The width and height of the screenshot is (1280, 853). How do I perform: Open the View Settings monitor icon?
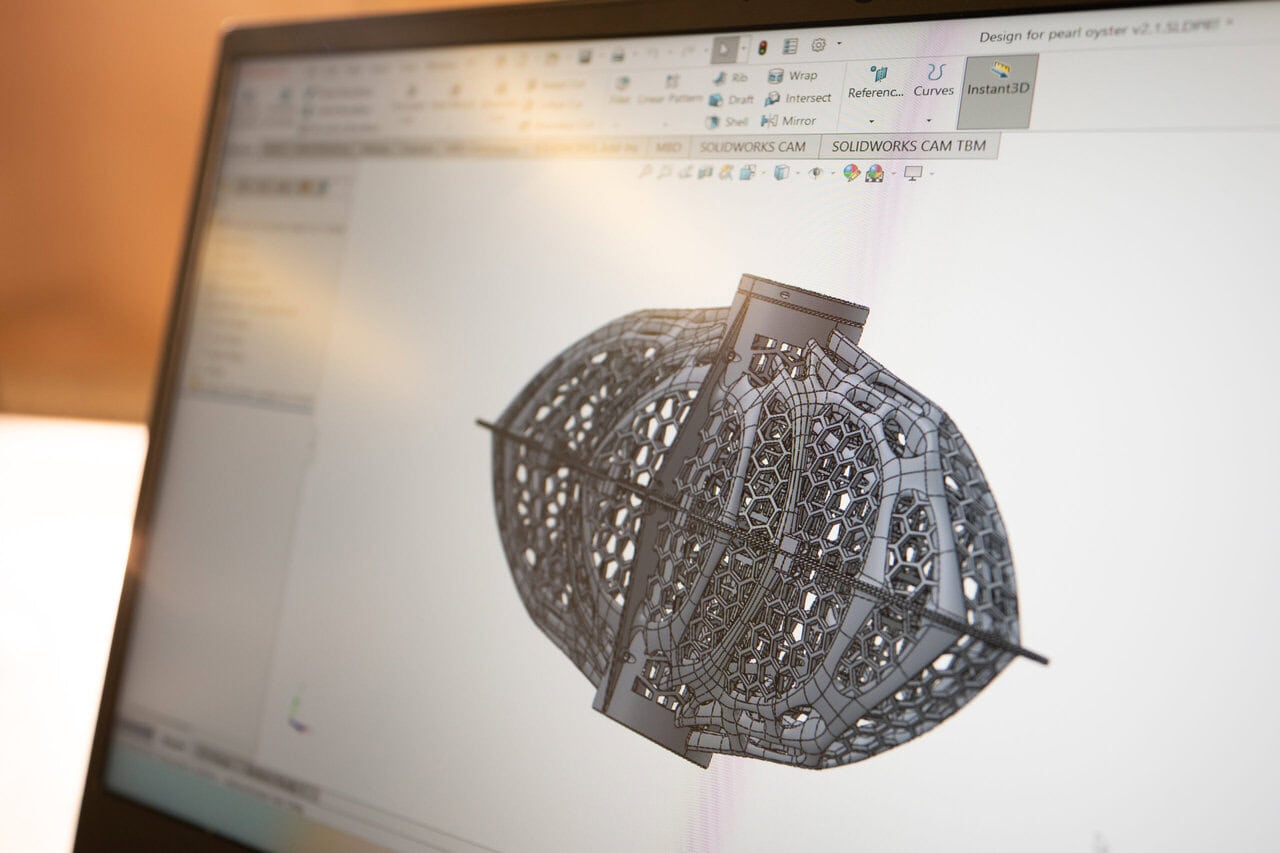pyautogui.click(x=913, y=173)
